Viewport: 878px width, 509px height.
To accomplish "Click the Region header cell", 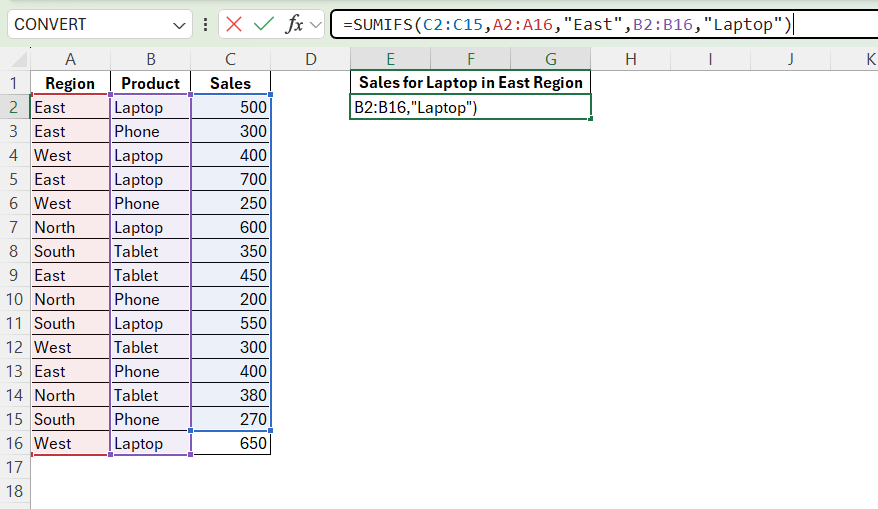I will (70, 83).
